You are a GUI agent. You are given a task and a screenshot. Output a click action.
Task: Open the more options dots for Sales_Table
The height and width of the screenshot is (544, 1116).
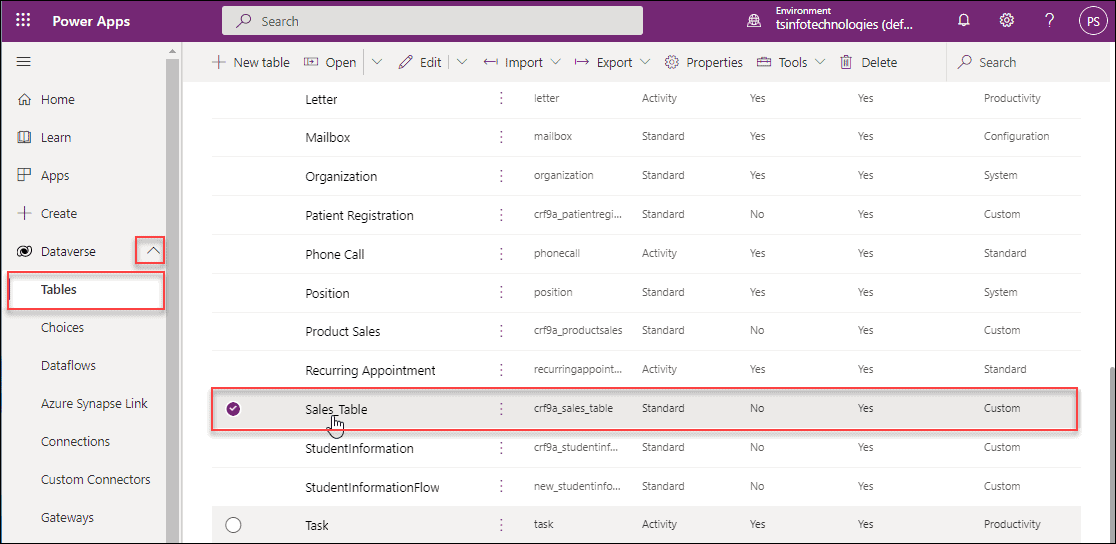pos(502,409)
